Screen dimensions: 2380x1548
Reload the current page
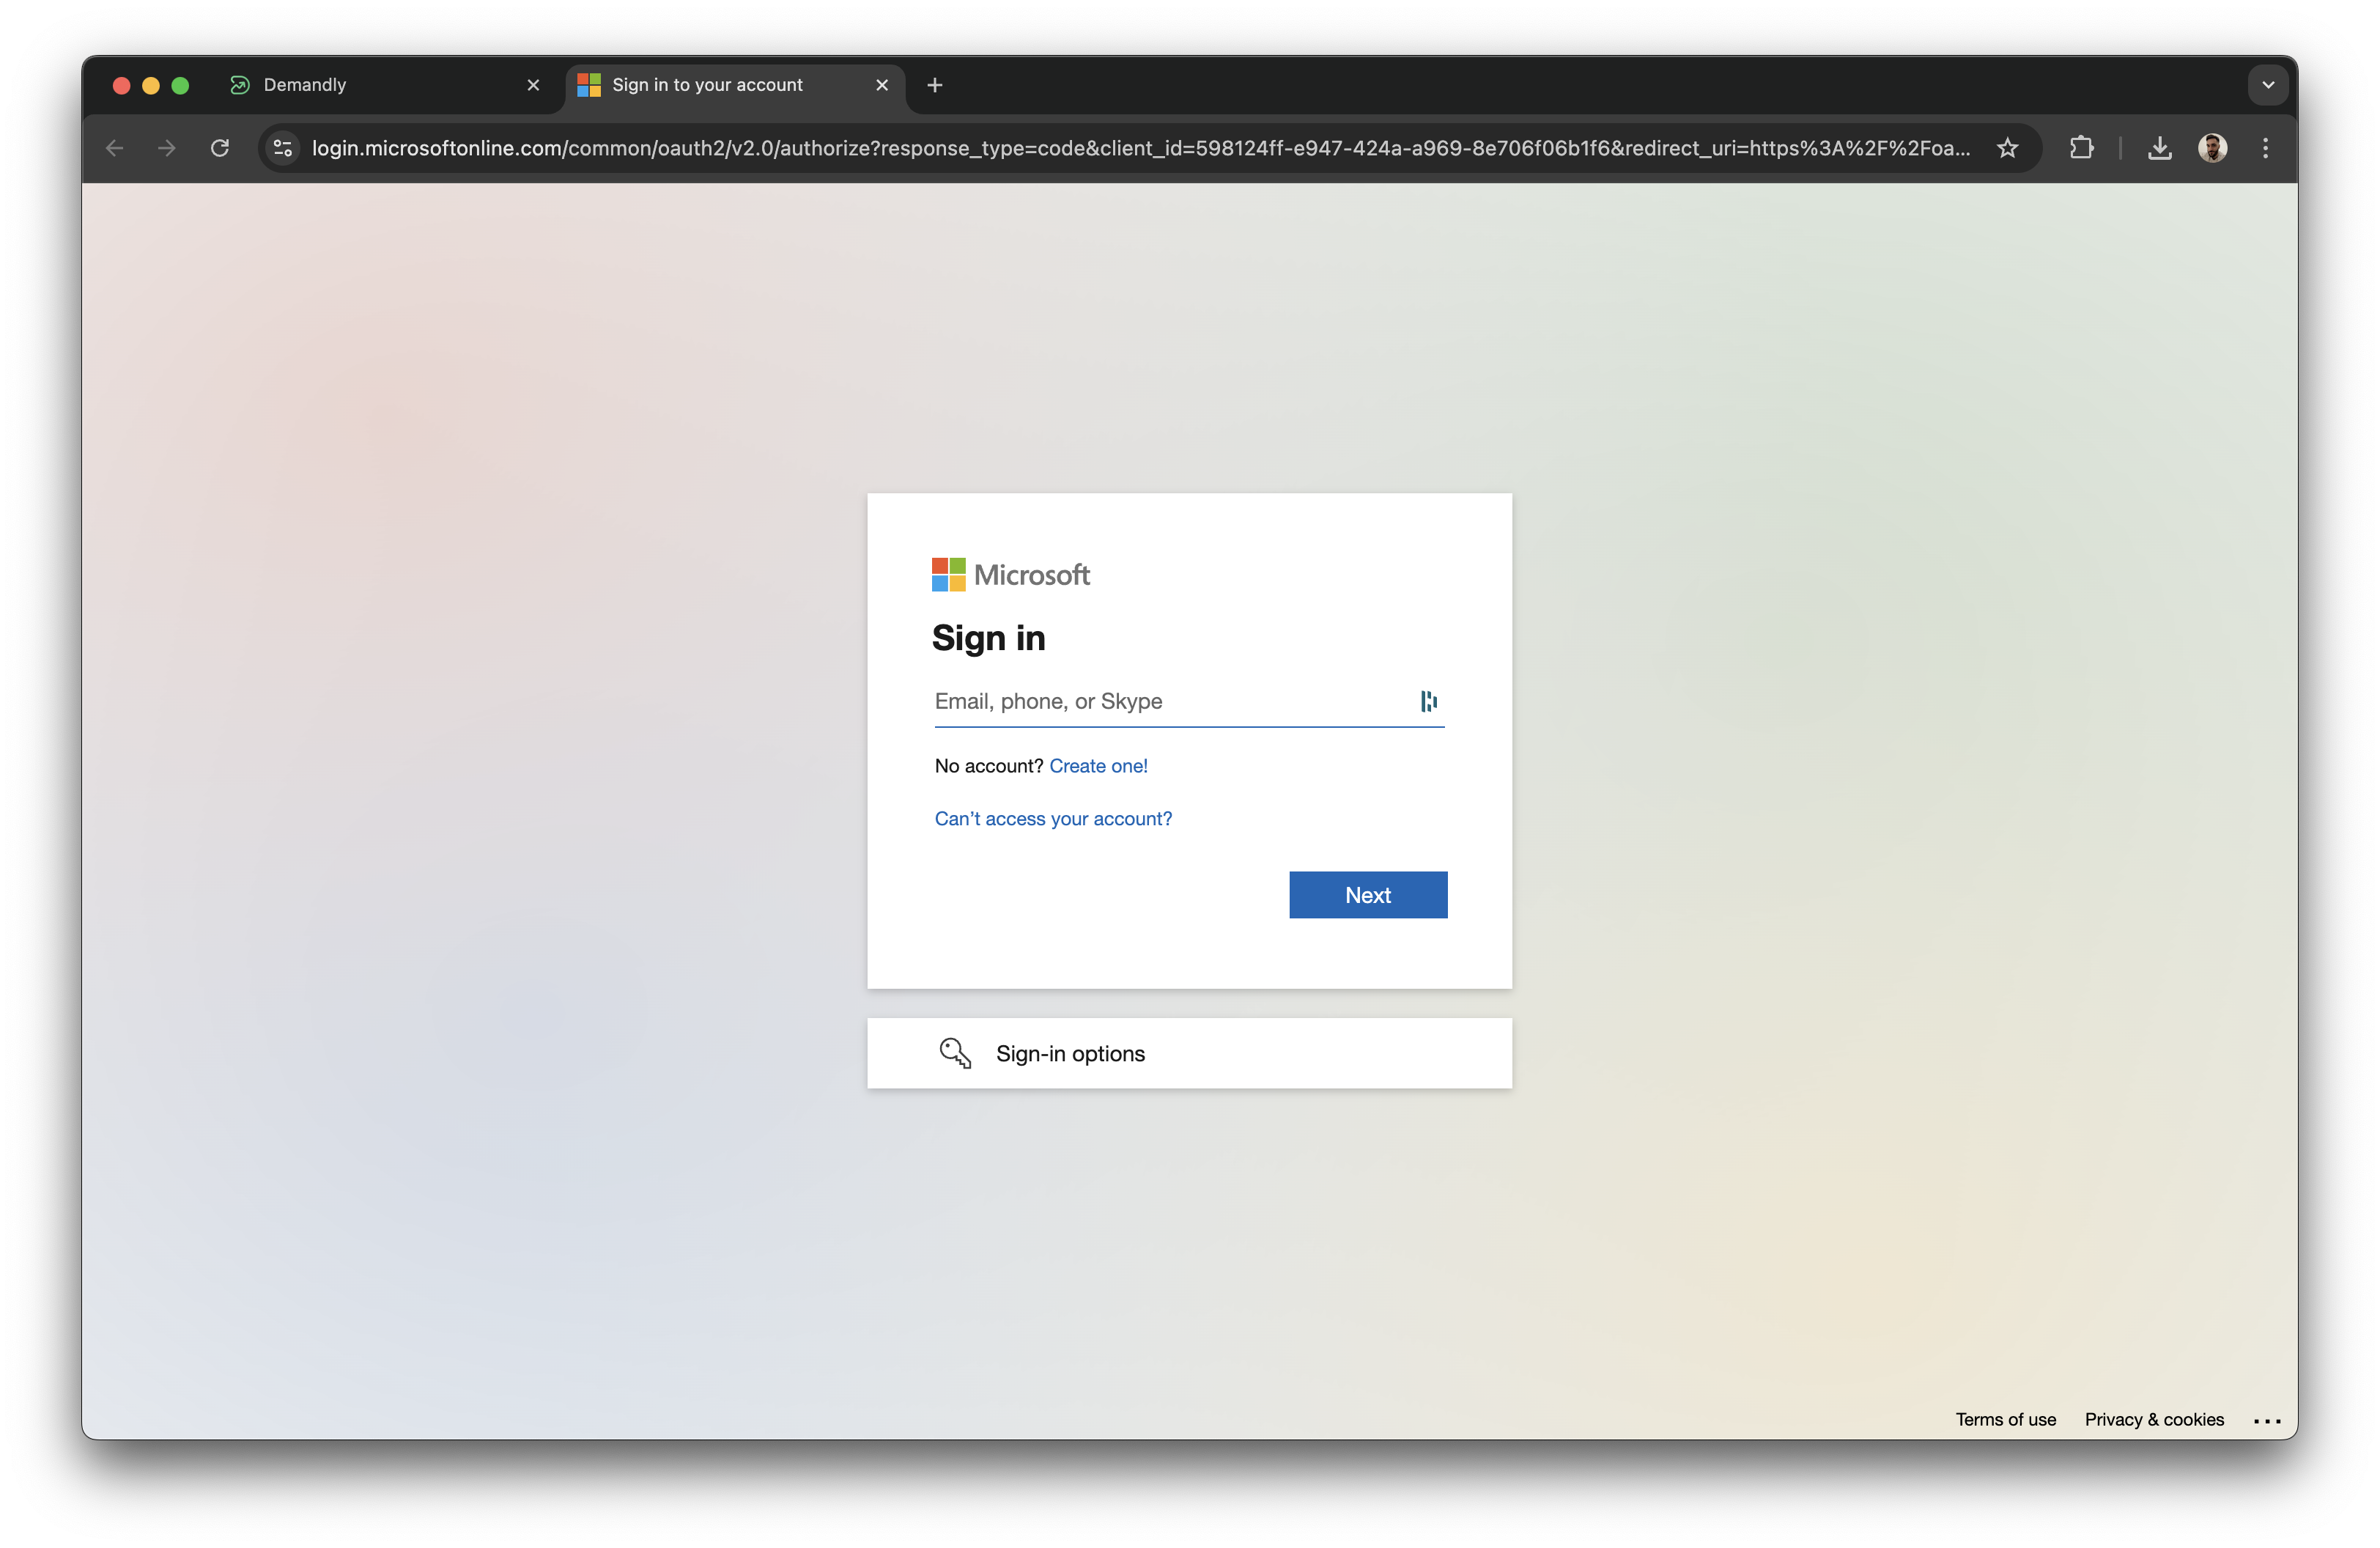[220, 148]
